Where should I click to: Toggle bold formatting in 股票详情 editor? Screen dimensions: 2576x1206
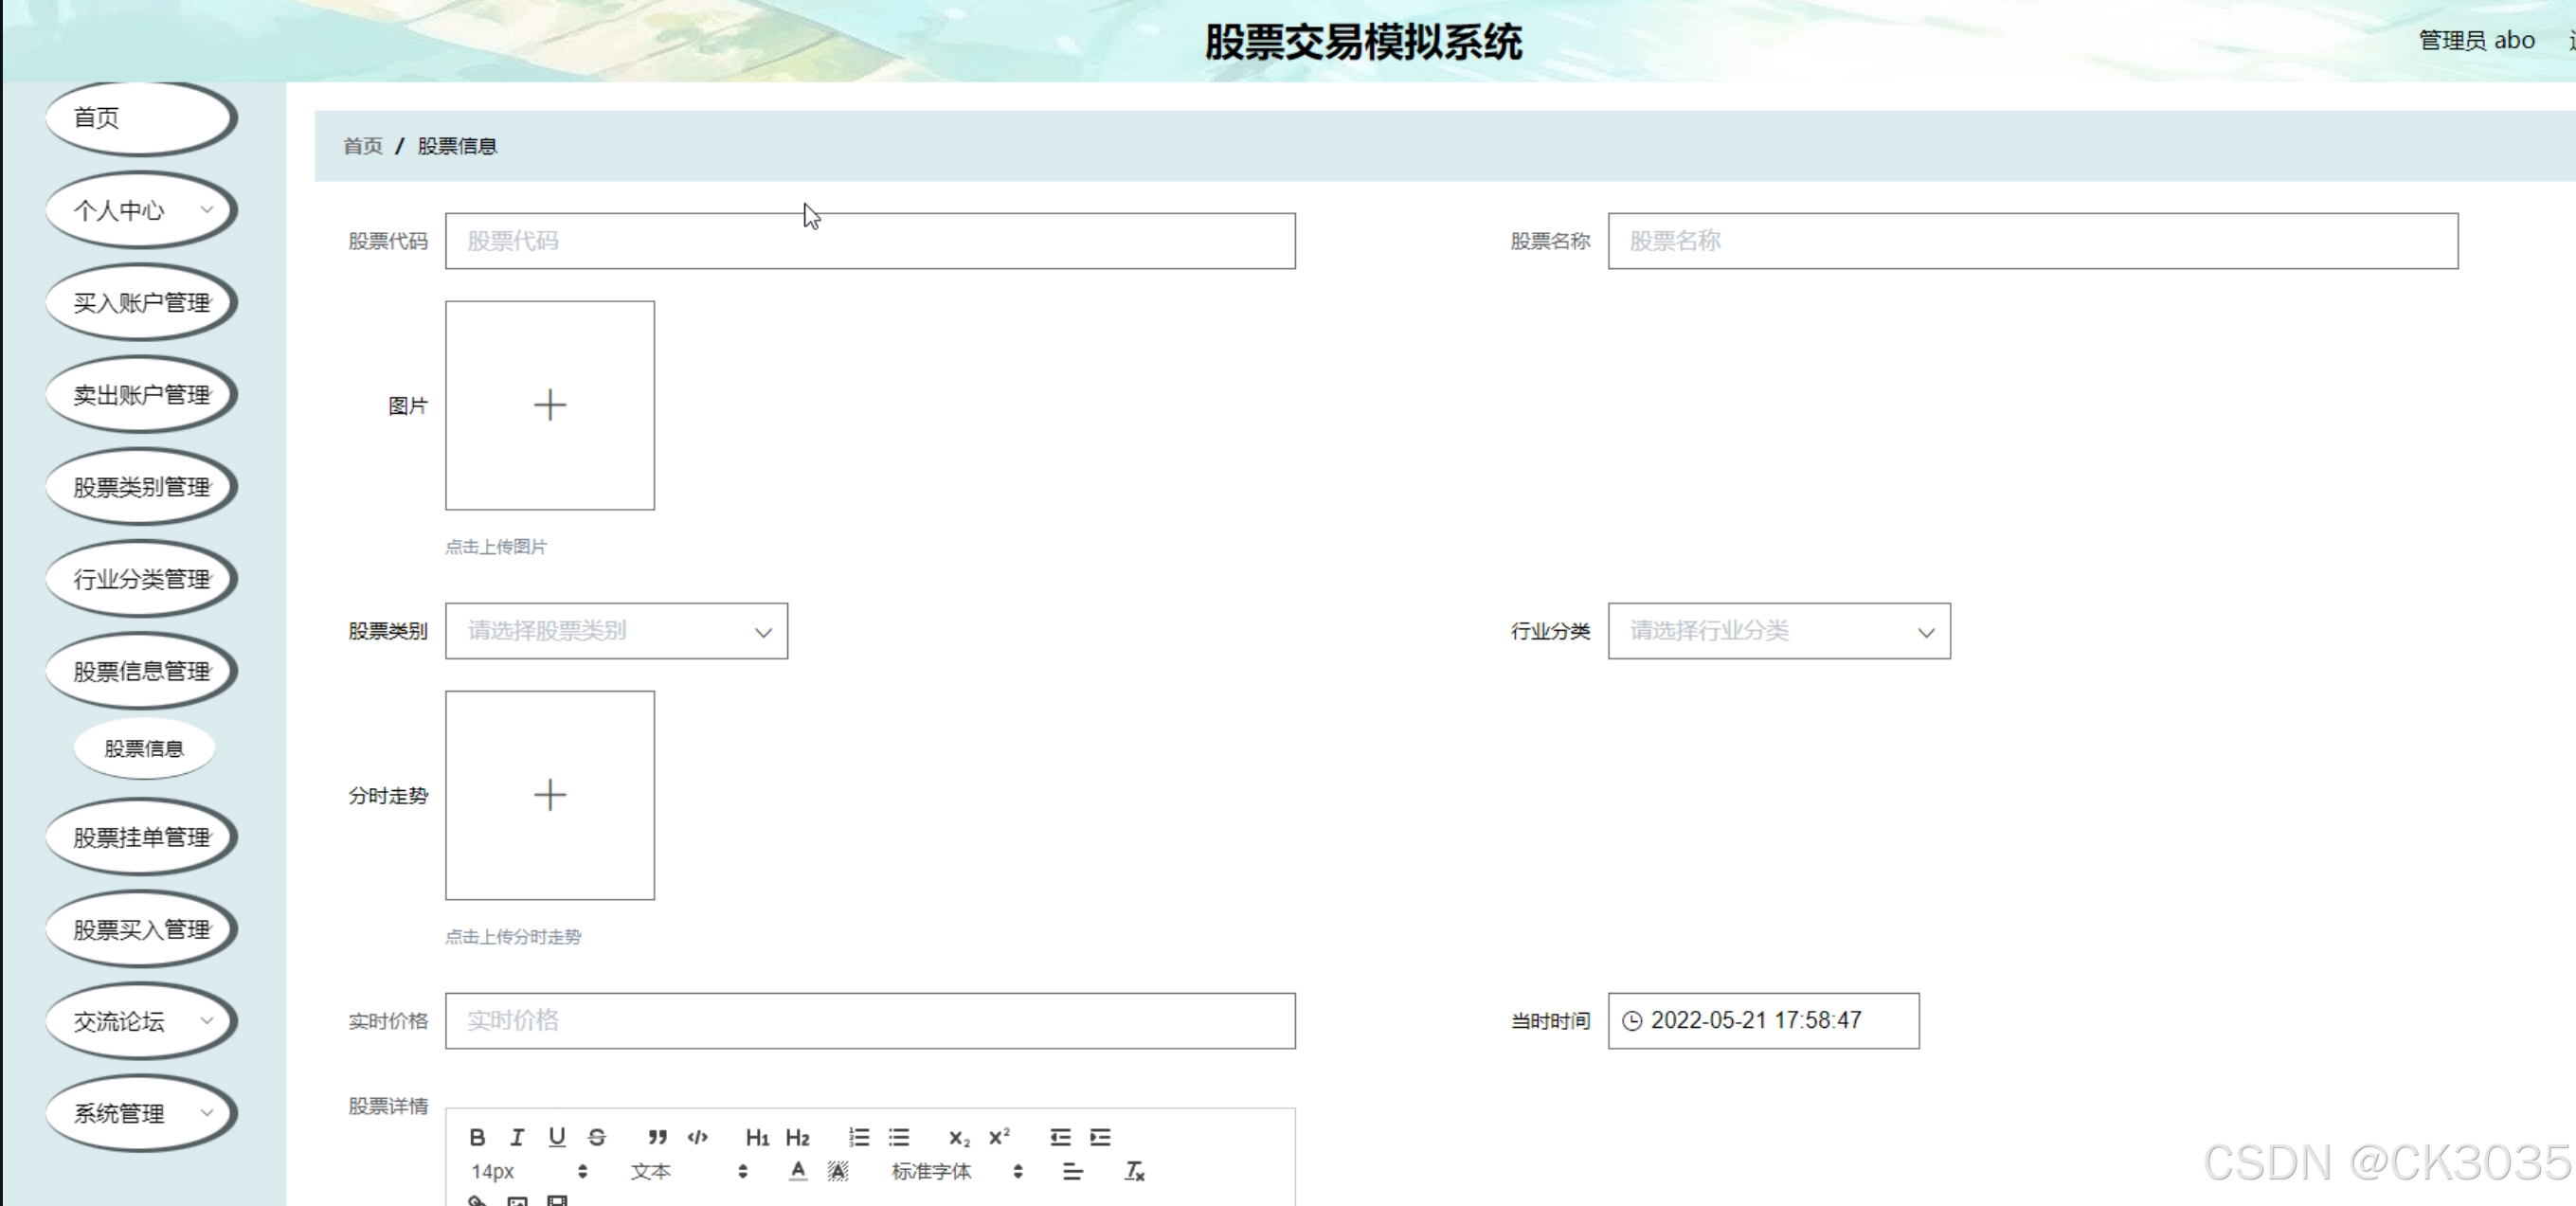(x=477, y=1137)
